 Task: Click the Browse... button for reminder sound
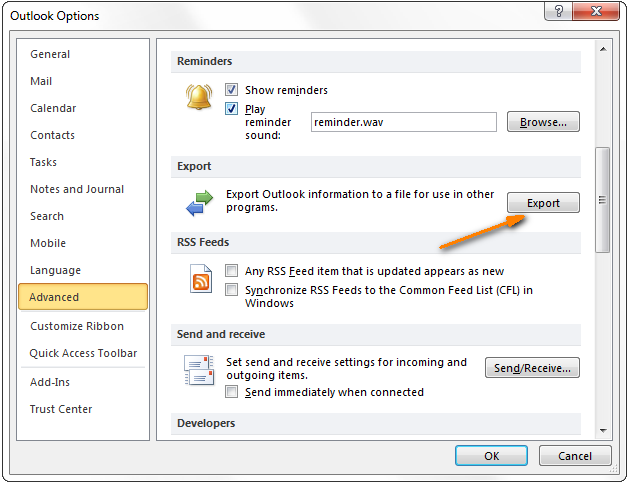click(x=543, y=122)
